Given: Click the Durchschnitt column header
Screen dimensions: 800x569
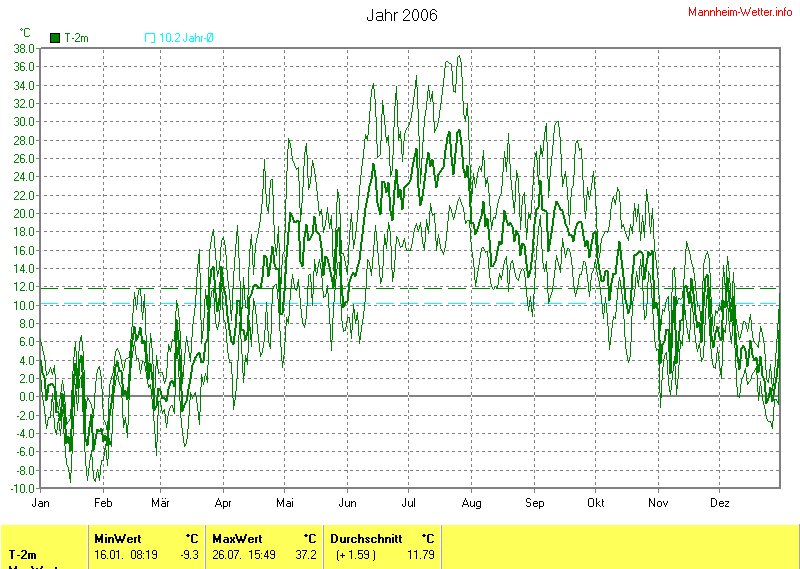Looking at the screenshot, I should click(366, 538).
